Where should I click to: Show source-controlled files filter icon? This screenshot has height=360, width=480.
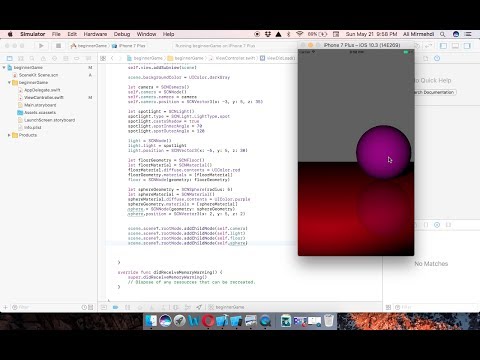click(x=91, y=307)
